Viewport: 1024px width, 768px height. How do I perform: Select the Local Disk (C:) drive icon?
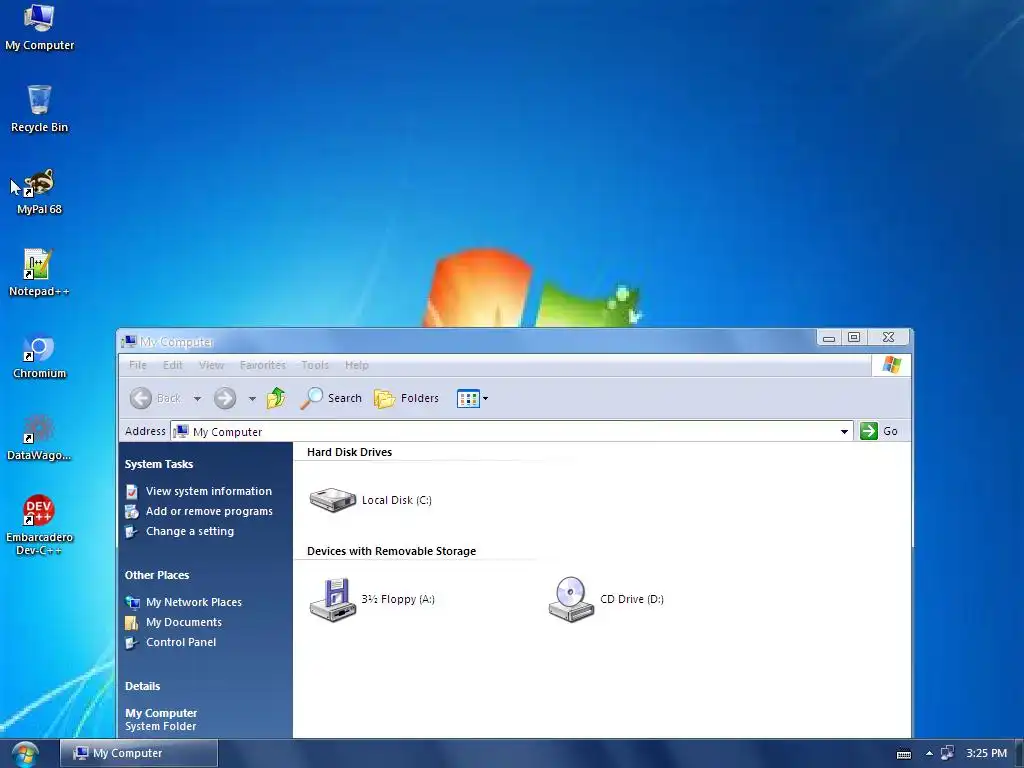click(370, 500)
